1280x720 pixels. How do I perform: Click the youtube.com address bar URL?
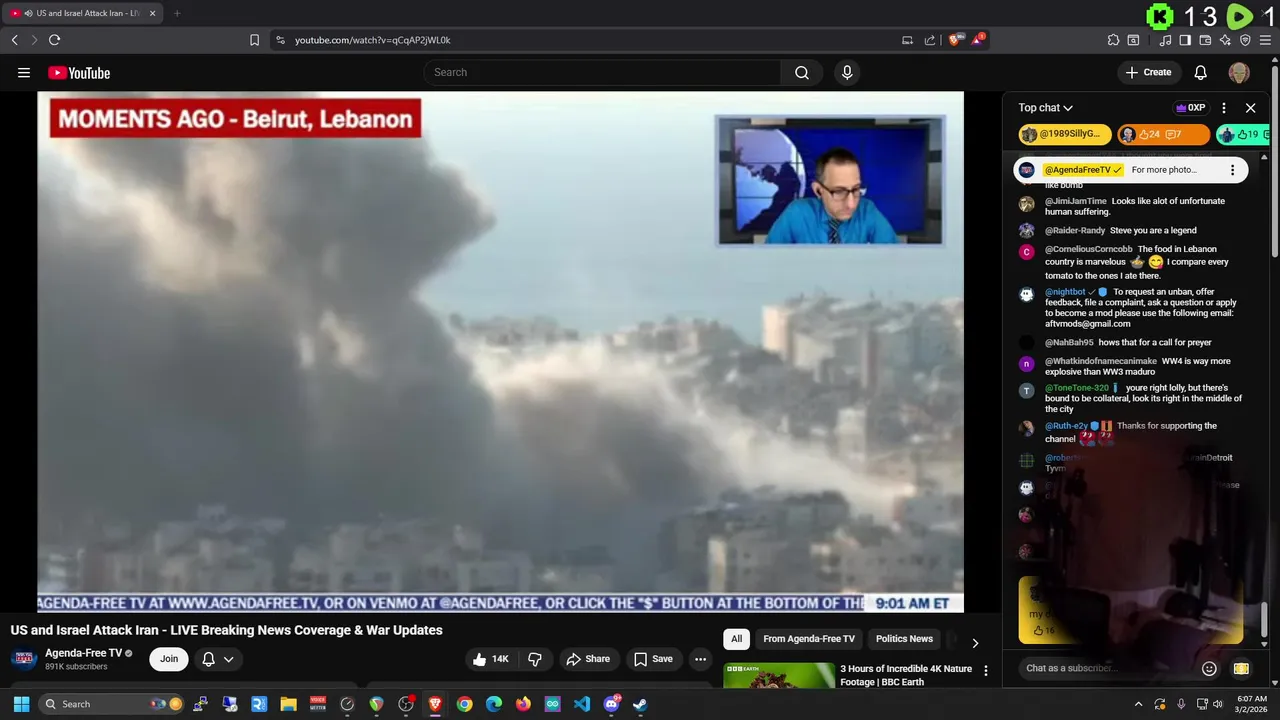(x=373, y=40)
